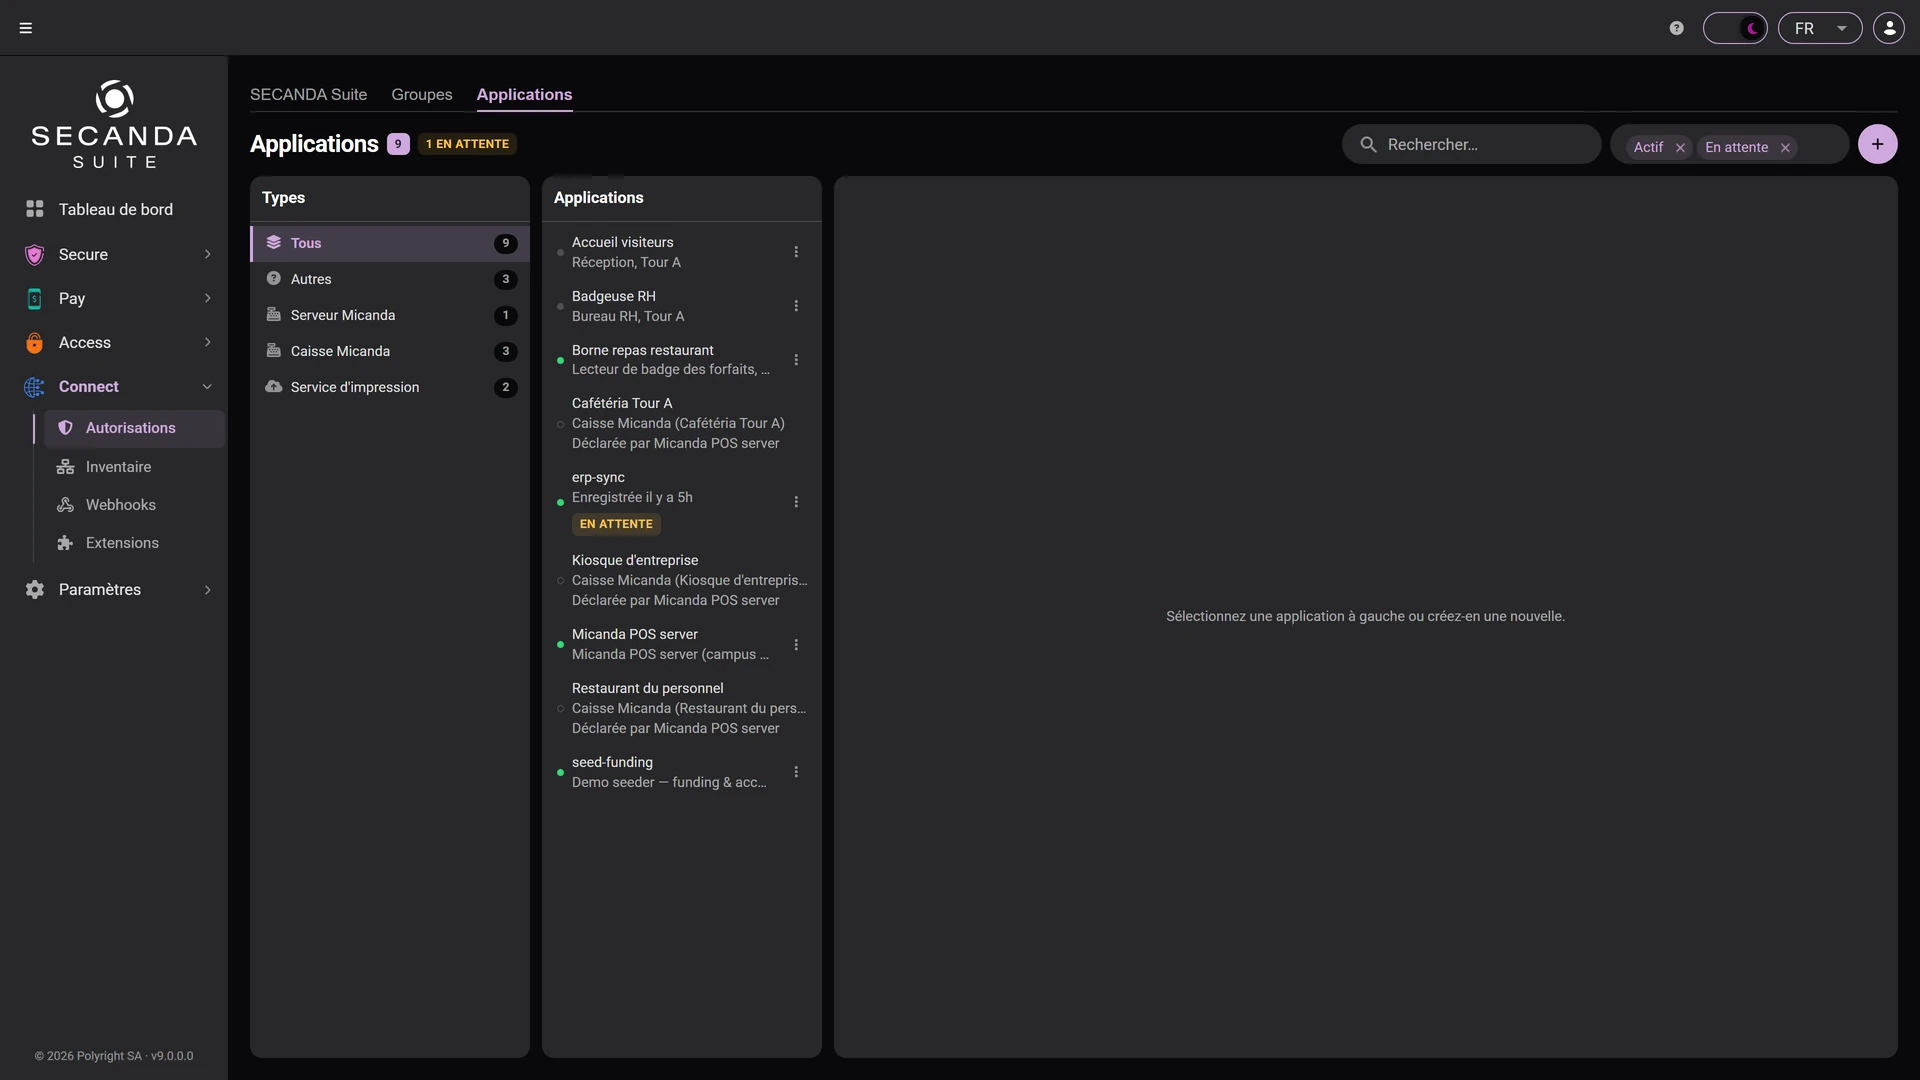This screenshot has width=1920, height=1080.
Task: Click the help question mark icon
Action: [x=1677, y=28]
